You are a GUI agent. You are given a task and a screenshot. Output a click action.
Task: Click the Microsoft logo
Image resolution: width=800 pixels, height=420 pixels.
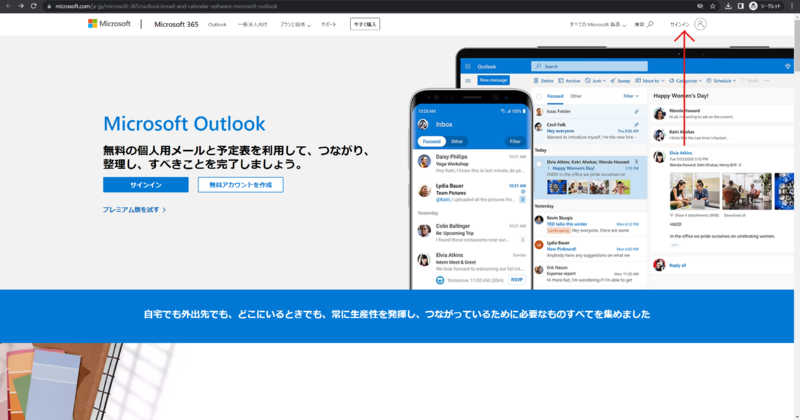coord(109,23)
